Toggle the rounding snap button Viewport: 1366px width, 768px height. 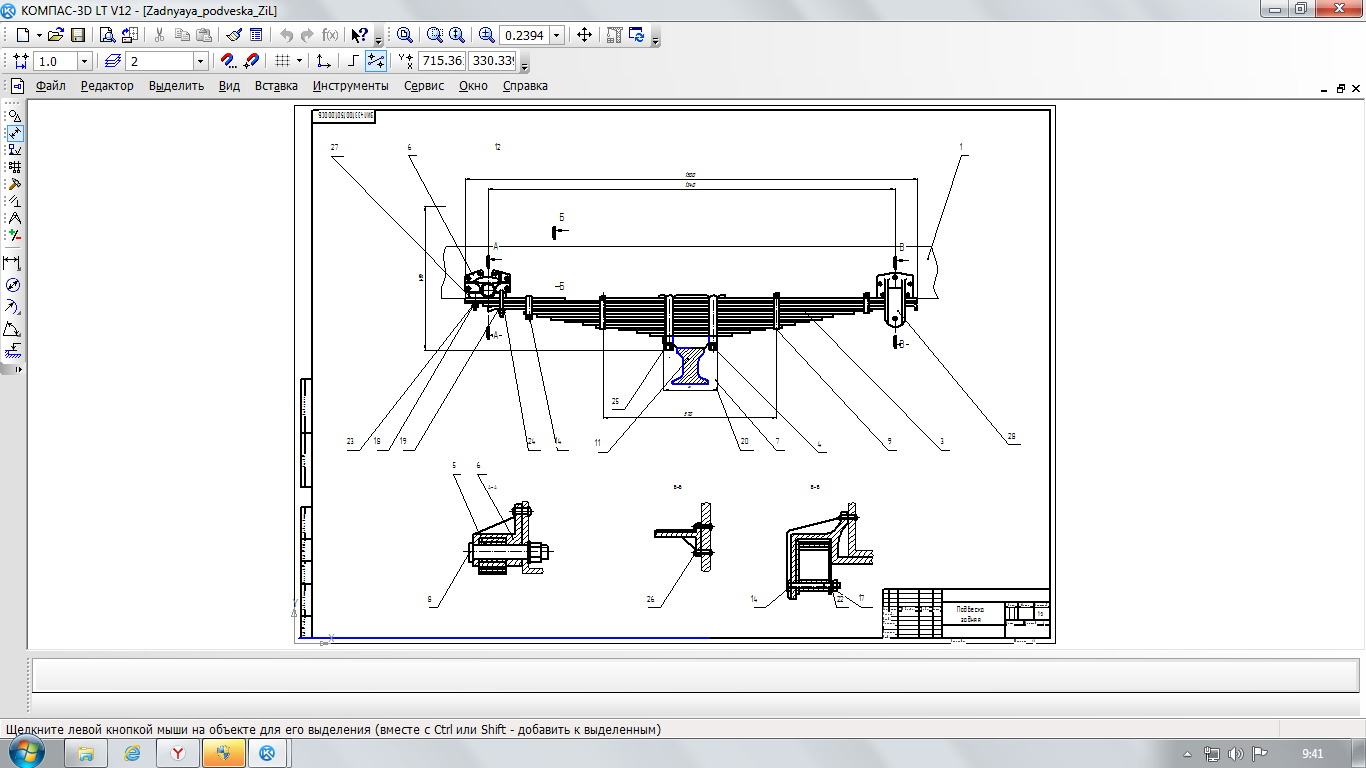click(376, 61)
